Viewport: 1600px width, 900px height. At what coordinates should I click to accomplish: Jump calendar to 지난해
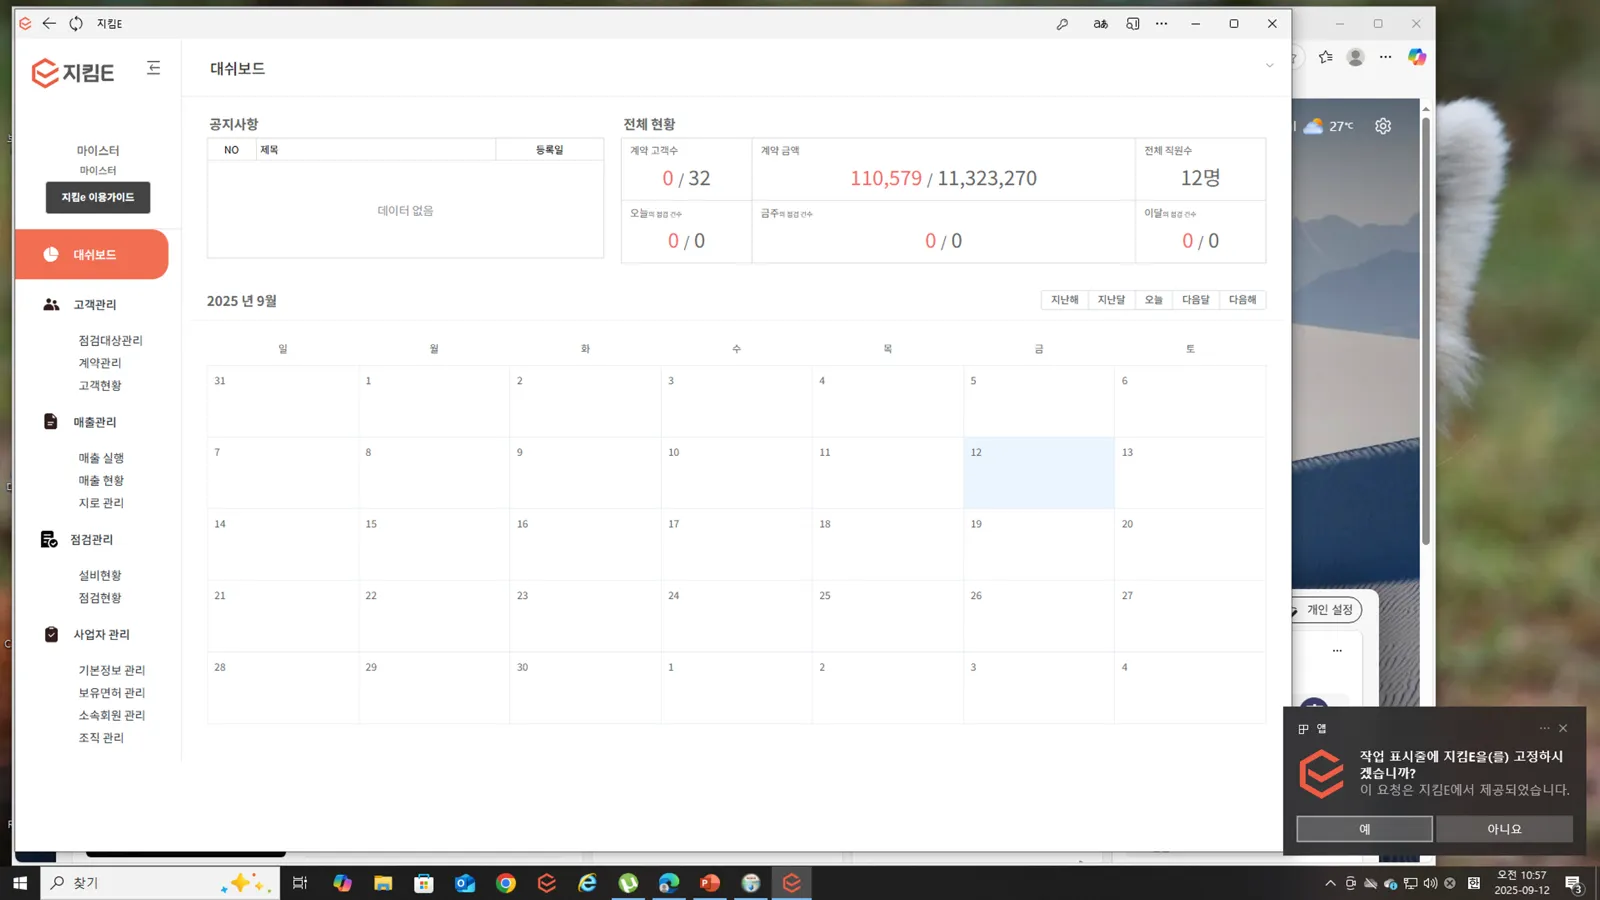[1065, 300]
